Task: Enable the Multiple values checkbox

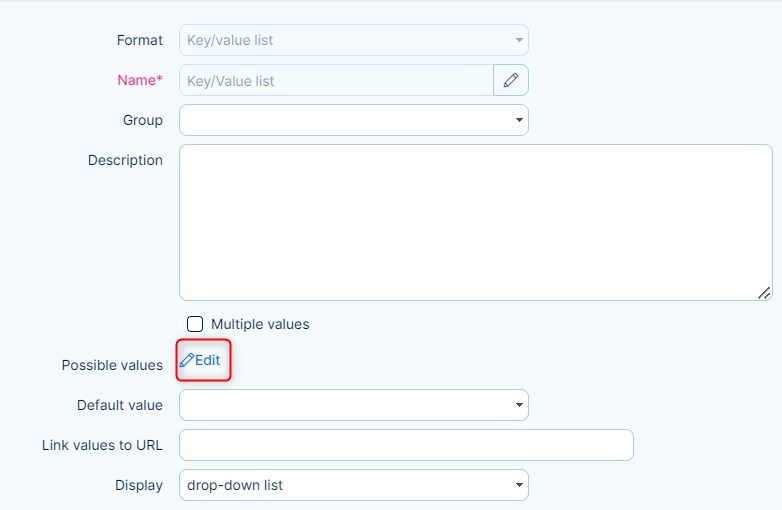Action: click(x=195, y=324)
